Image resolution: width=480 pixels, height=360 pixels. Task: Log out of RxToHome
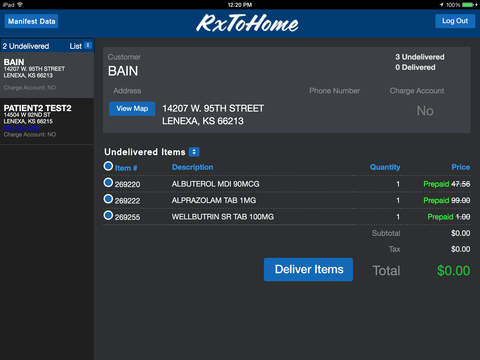point(455,21)
